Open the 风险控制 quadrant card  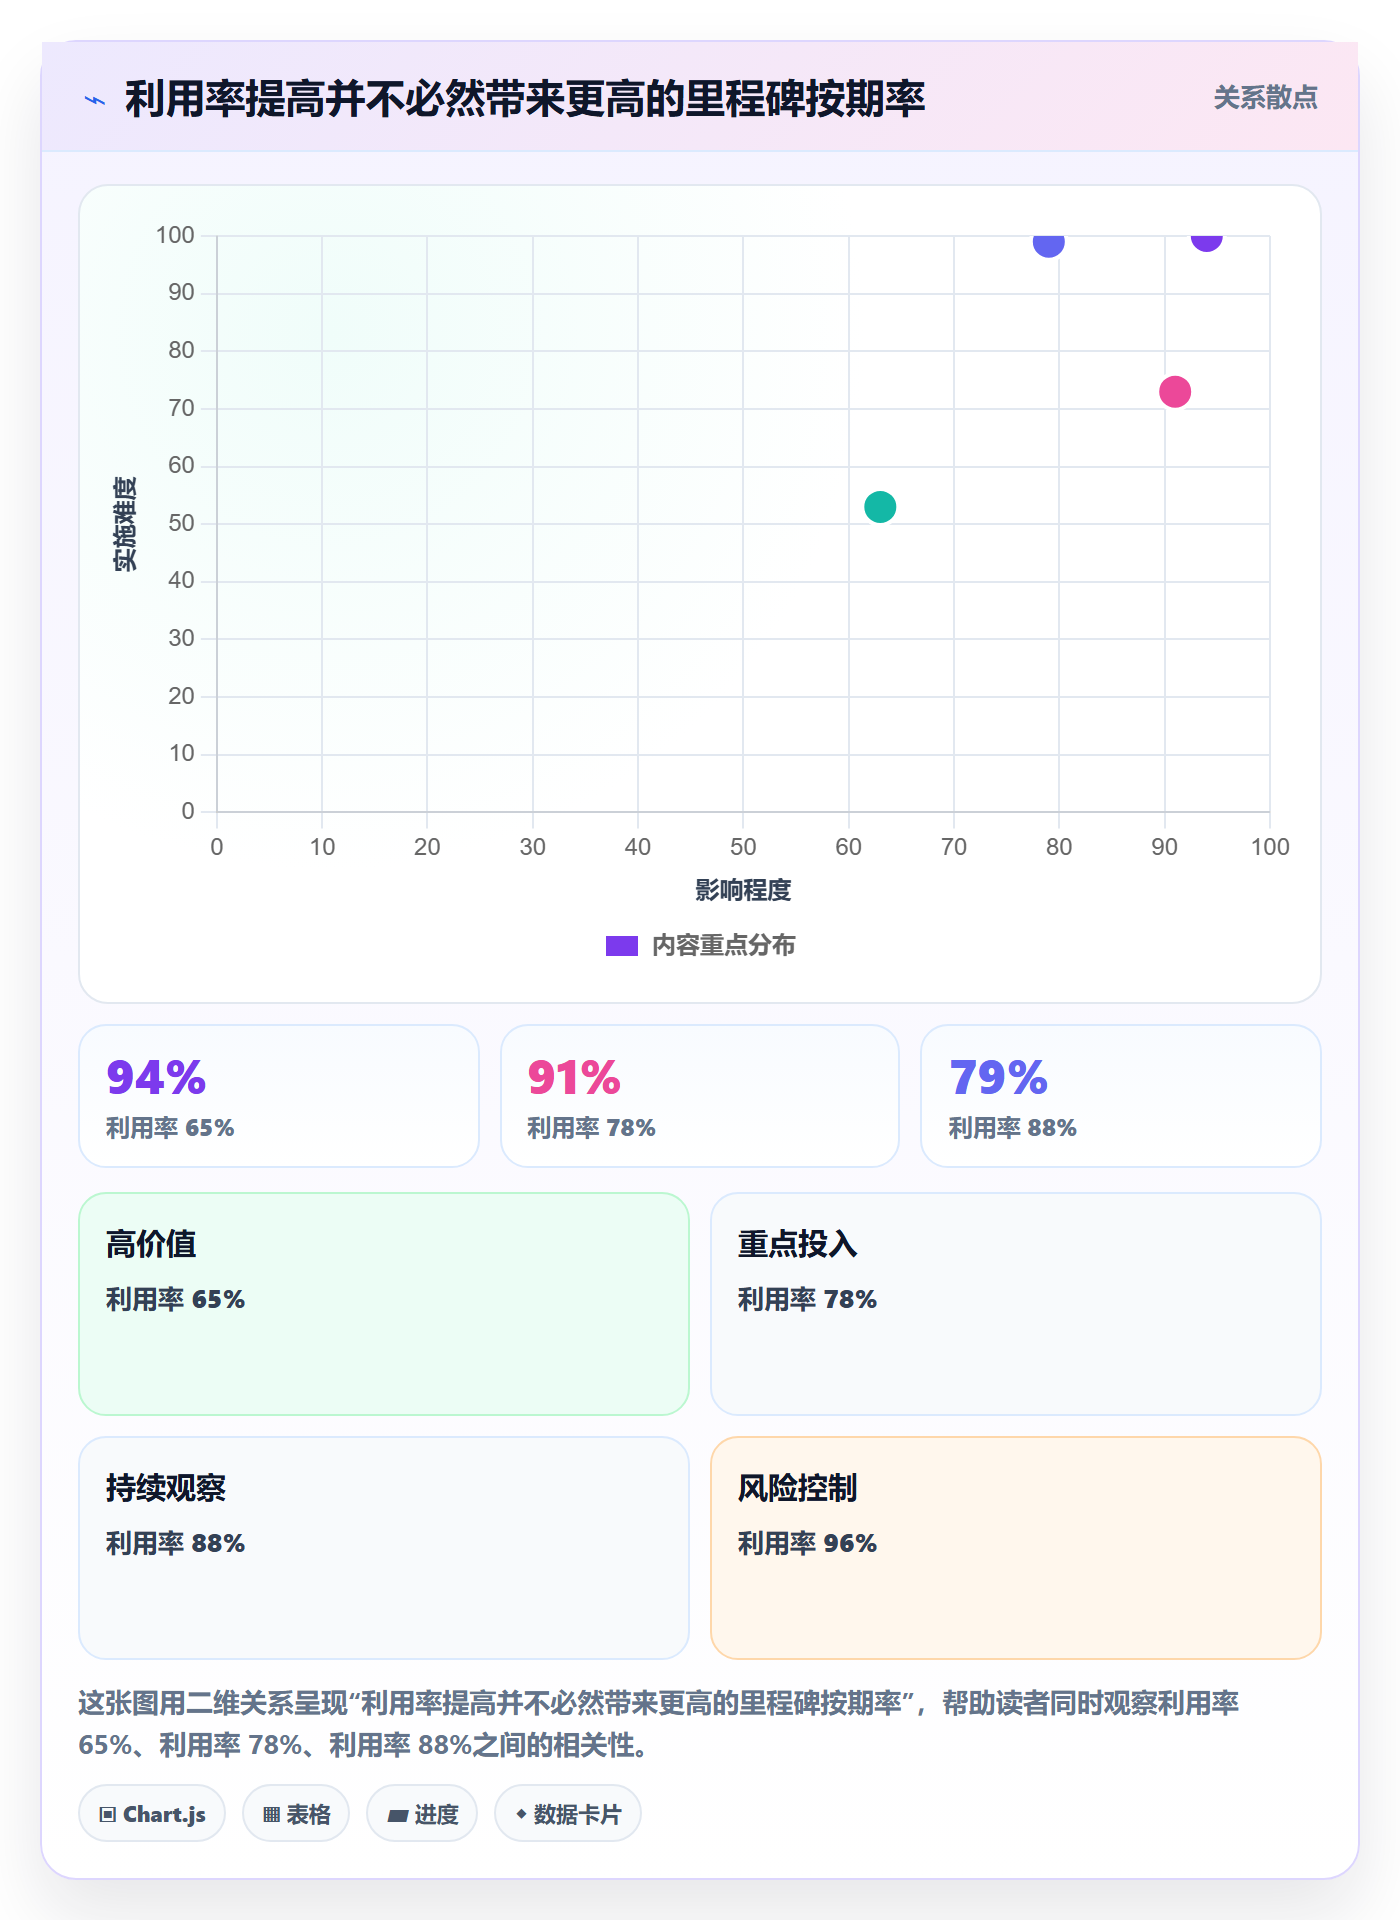[1016, 1548]
